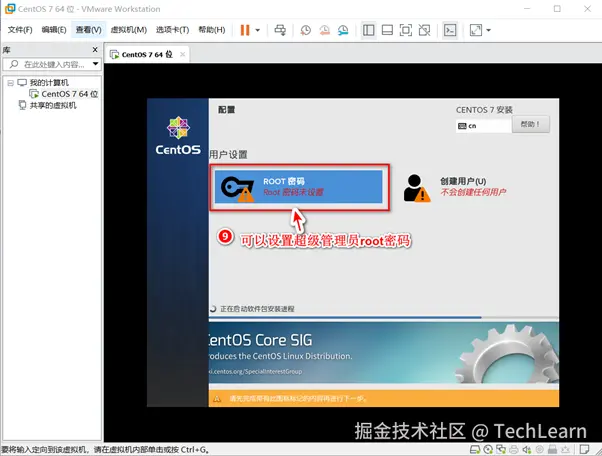Click the sound card status bar icon
Image resolution: width=602 pixels, height=456 pixels.
pos(527,449)
